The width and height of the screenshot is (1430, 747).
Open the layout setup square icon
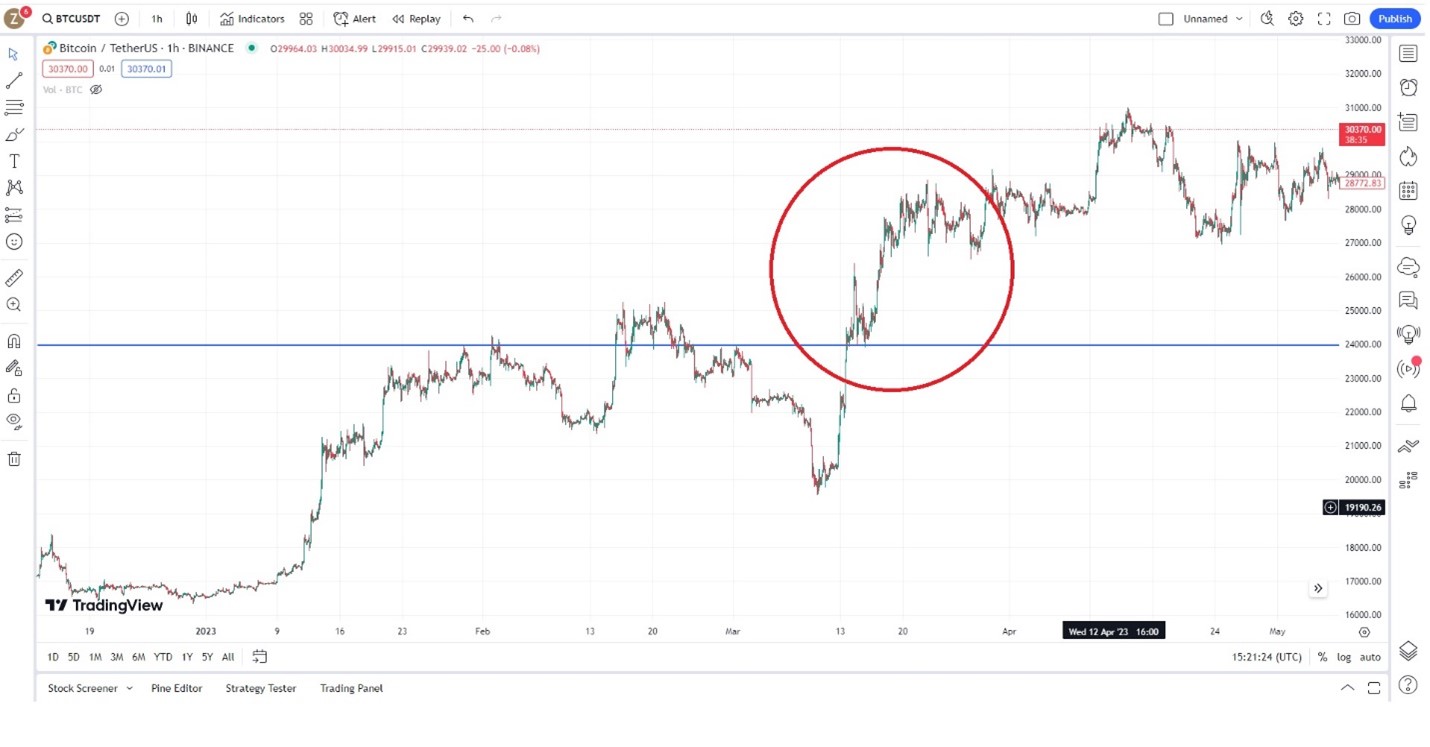1165,19
